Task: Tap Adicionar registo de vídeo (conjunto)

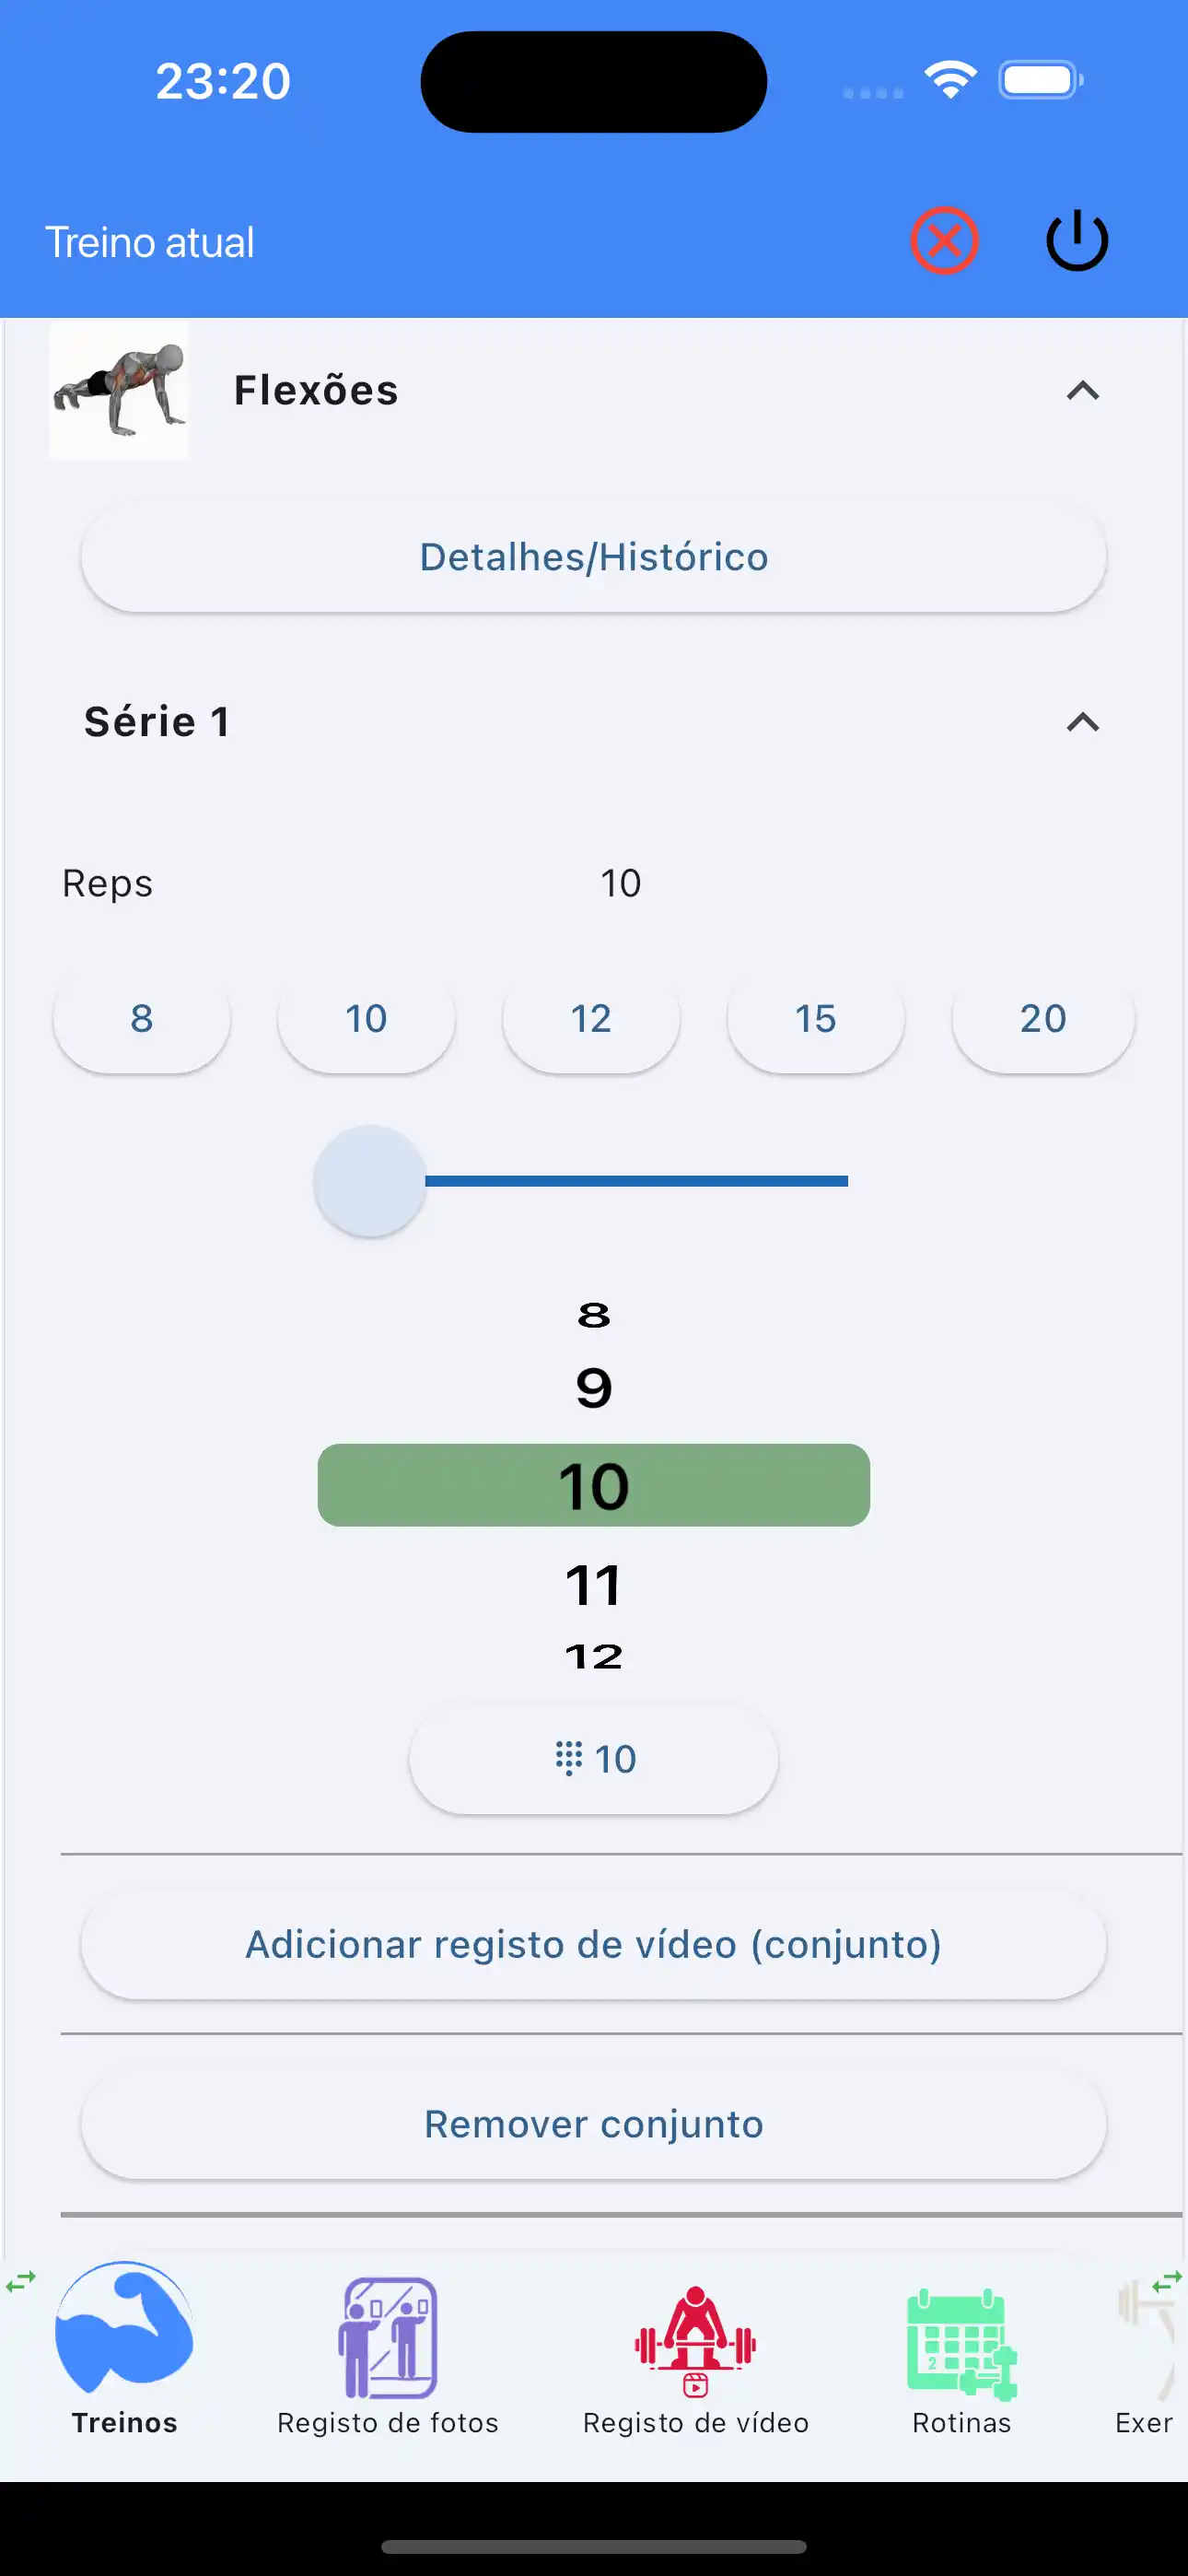Action: [x=594, y=1945]
